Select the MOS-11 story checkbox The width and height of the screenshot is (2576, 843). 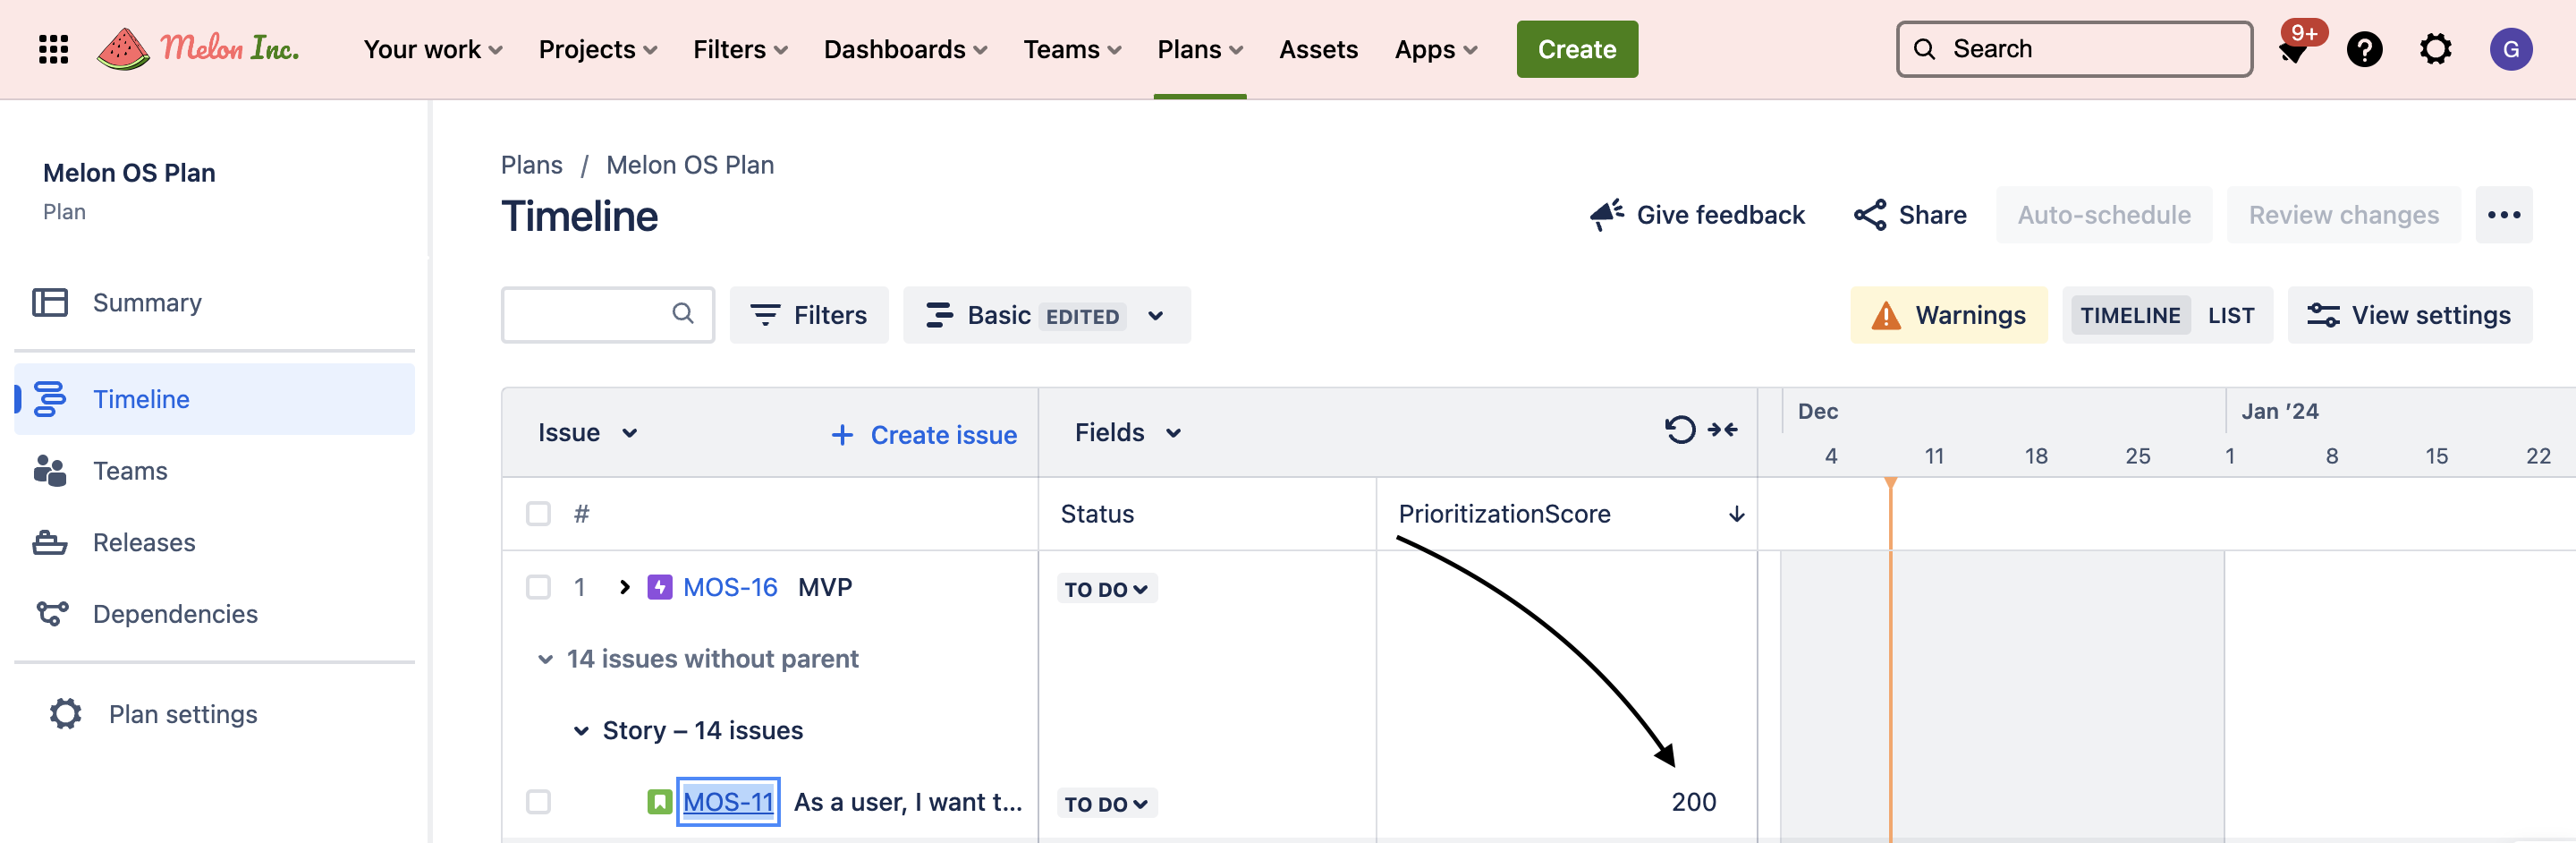(x=538, y=802)
